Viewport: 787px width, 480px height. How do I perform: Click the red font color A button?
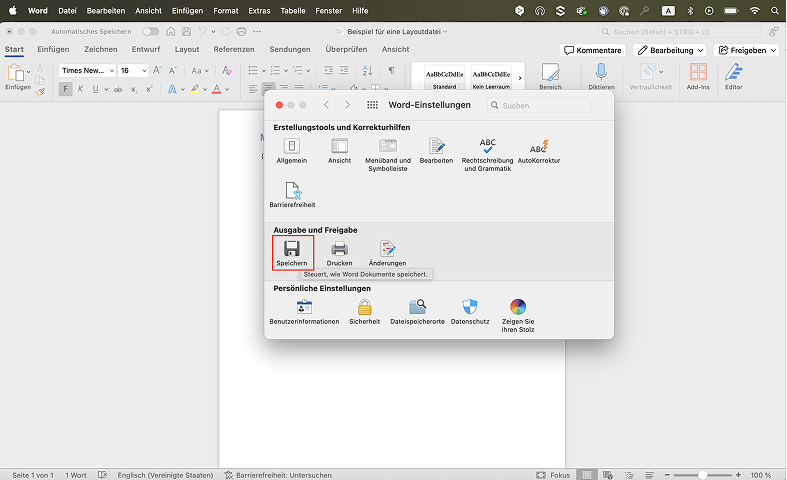(217, 89)
